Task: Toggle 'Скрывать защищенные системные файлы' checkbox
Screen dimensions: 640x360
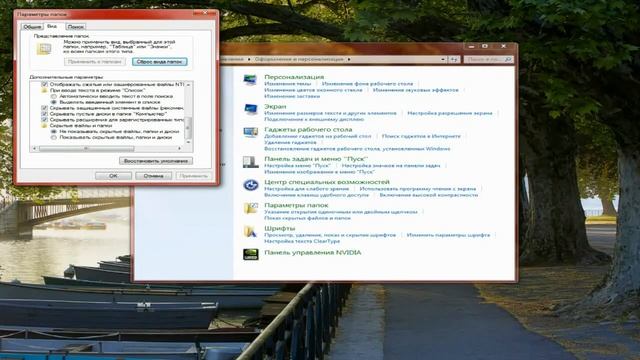Action: pos(44,108)
